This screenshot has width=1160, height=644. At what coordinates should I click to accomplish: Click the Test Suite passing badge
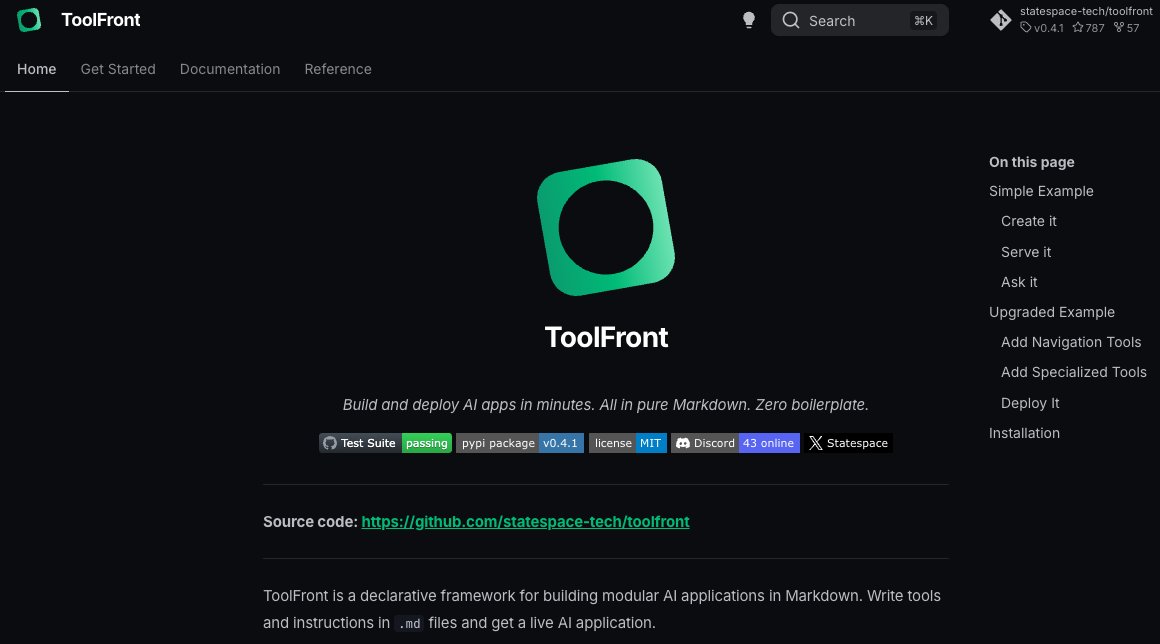pos(385,443)
